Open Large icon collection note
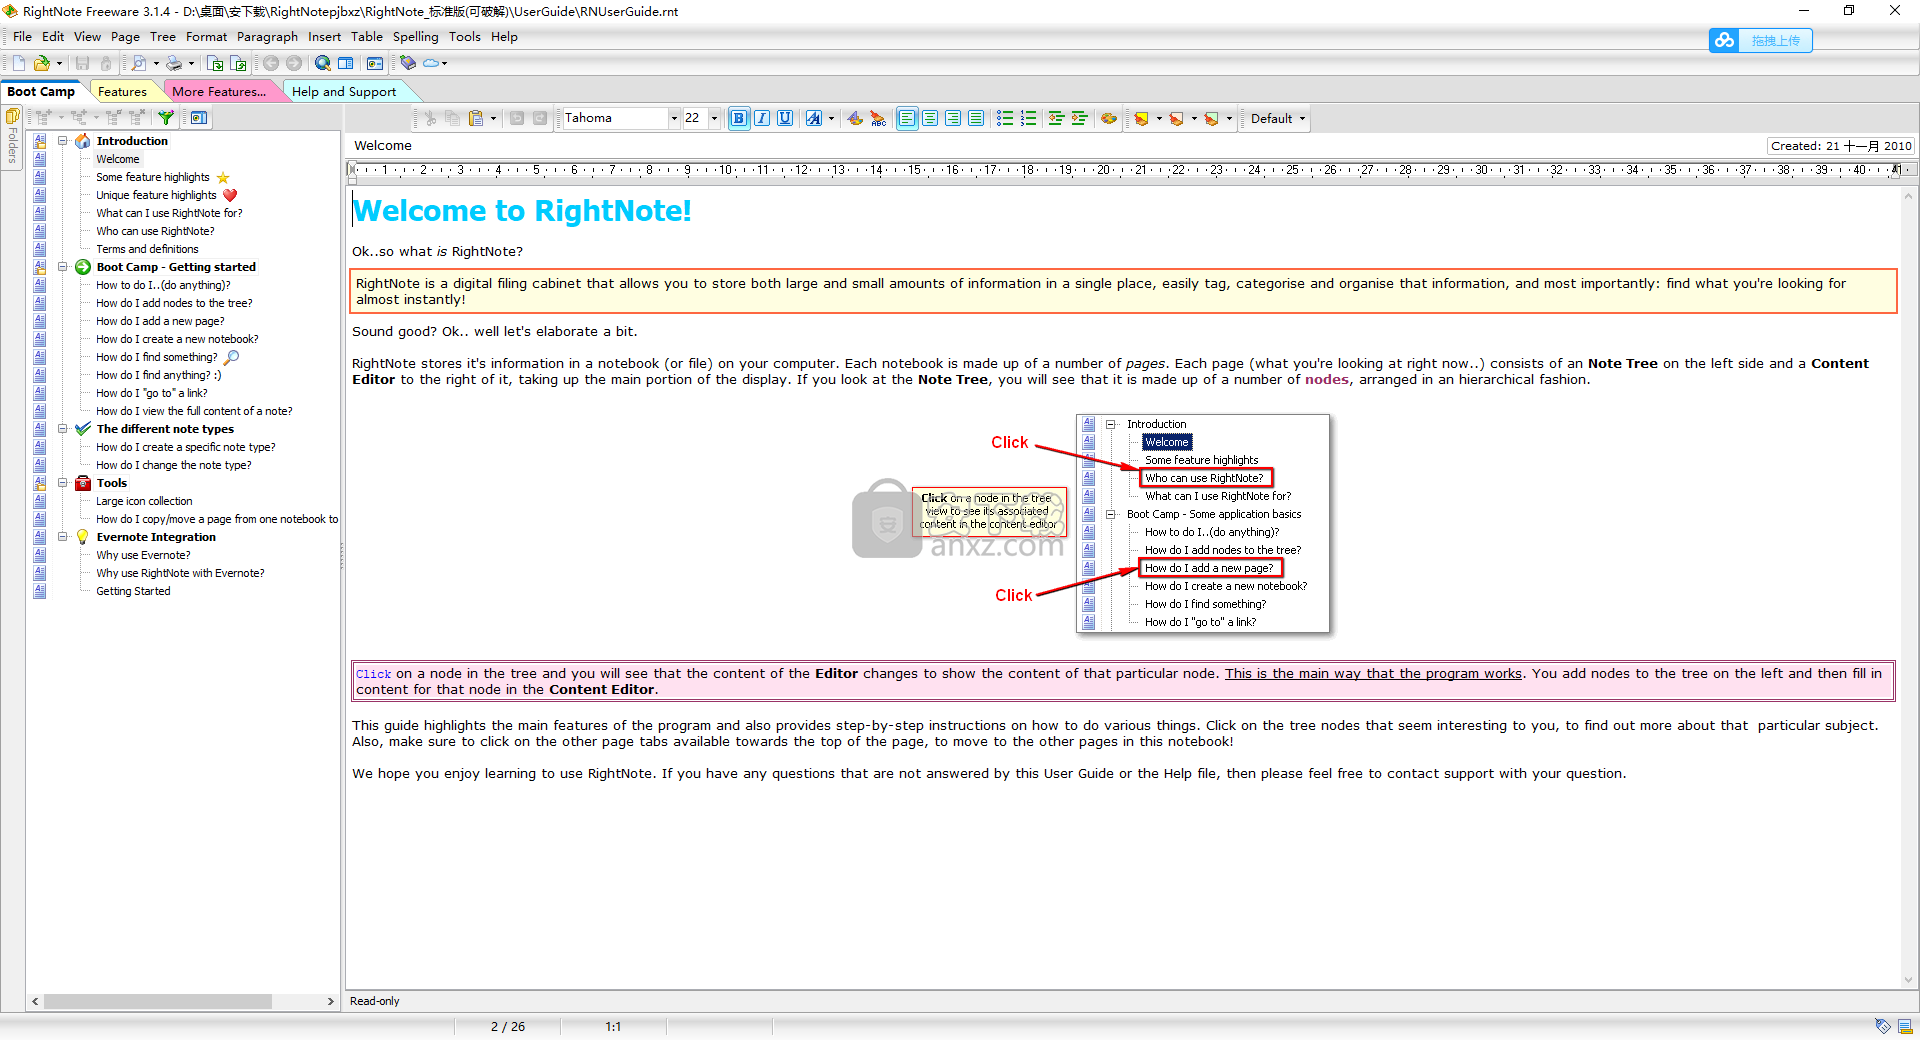 [144, 501]
